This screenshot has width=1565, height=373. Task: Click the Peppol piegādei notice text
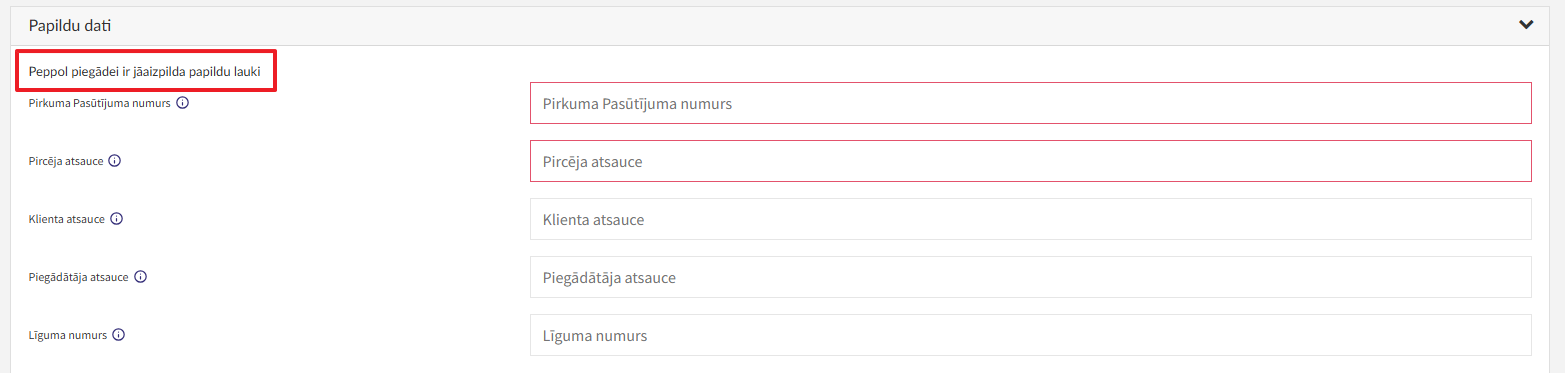(x=145, y=72)
